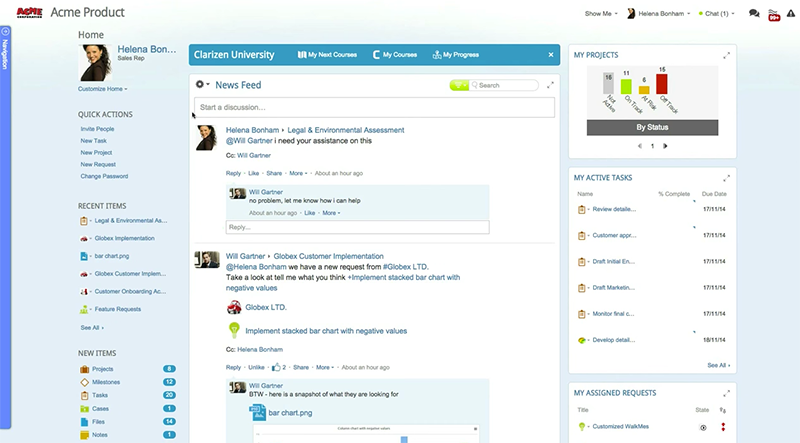Click the alert warning triangle icon
Image resolution: width=800 pixels, height=443 pixels.
[791, 14]
